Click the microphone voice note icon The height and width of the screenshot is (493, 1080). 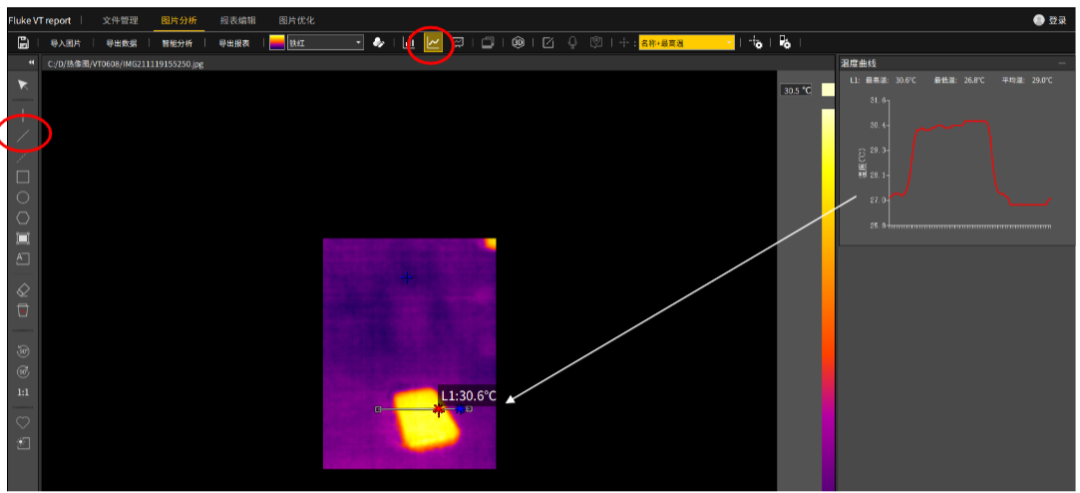[x=572, y=43]
